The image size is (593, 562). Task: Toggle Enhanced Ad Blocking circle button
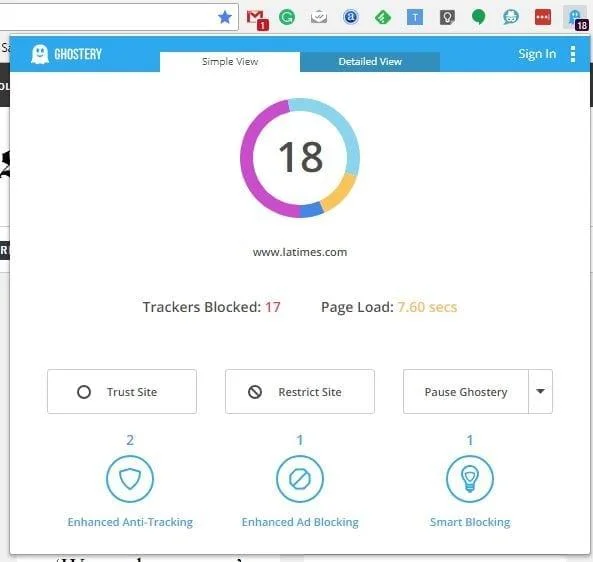[300, 479]
